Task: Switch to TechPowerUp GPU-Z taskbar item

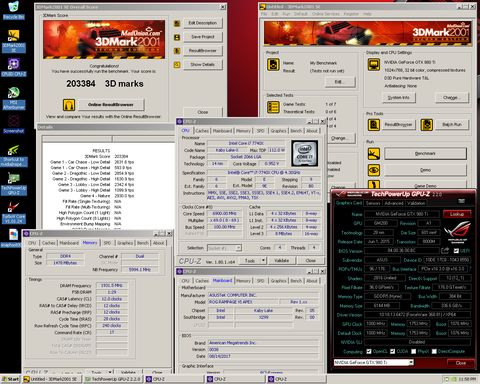Action: click(113, 379)
